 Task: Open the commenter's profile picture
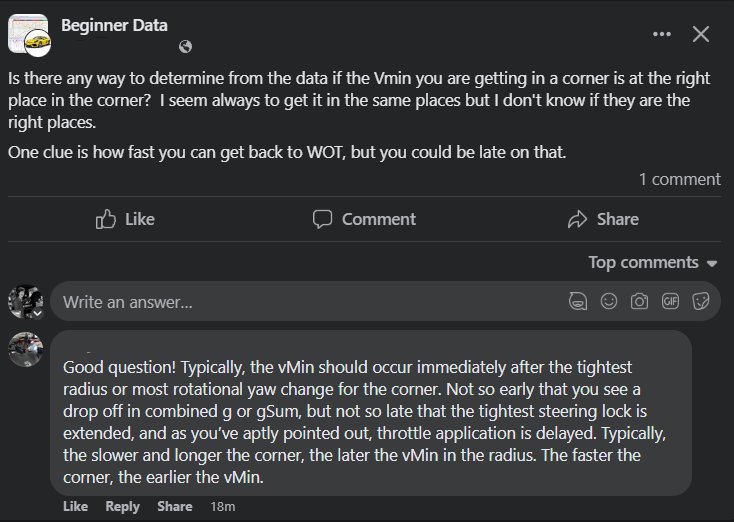pyautogui.click(x=26, y=349)
